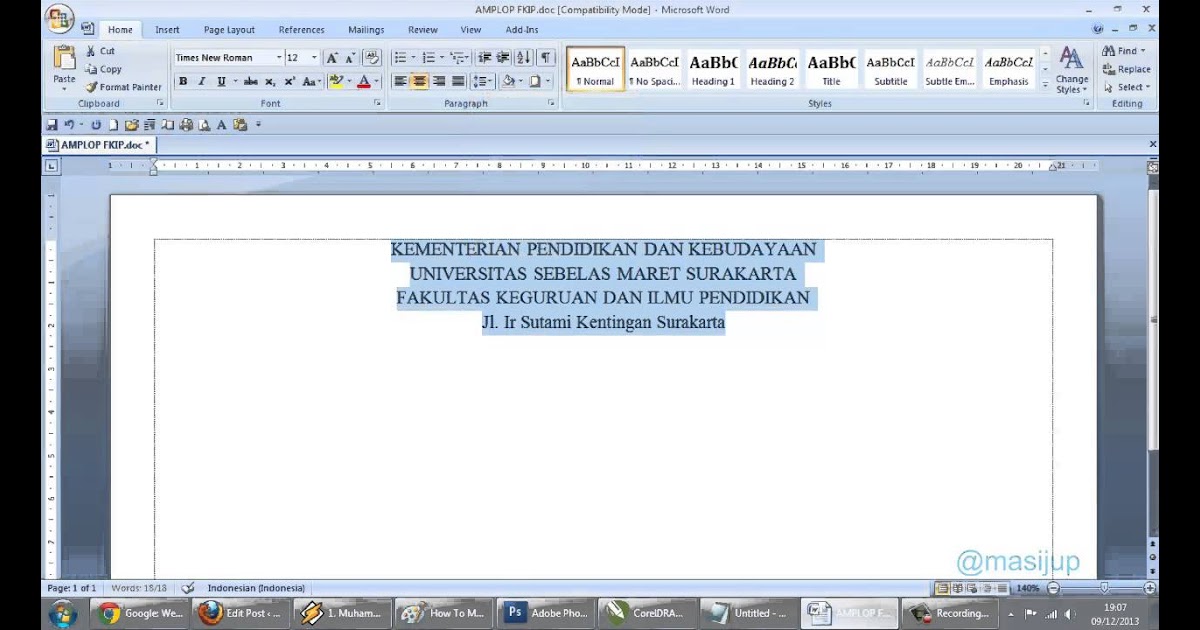Image resolution: width=1200 pixels, height=630 pixels.
Task: Open the Review tab
Action: click(x=423, y=30)
